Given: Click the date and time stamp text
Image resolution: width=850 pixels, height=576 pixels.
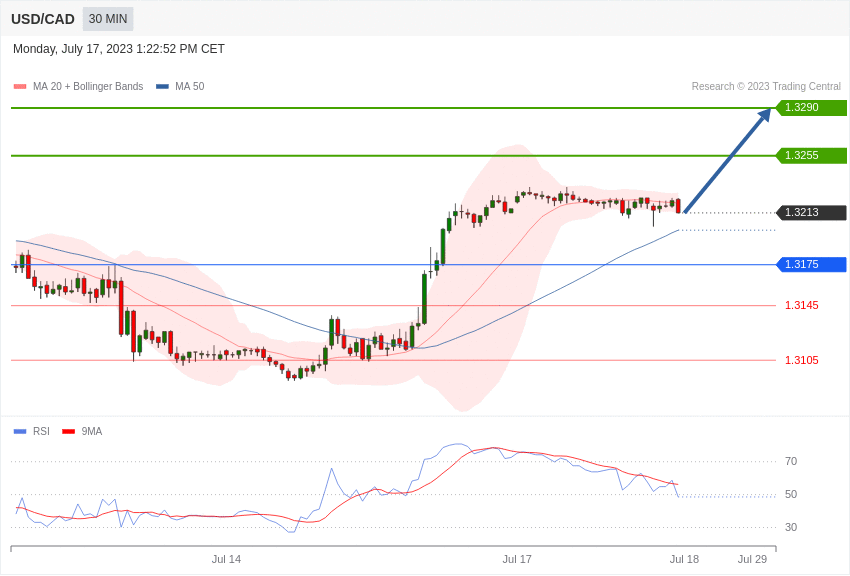Looking at the screenshot, I should pyautogui.click(x=119, y=49).
